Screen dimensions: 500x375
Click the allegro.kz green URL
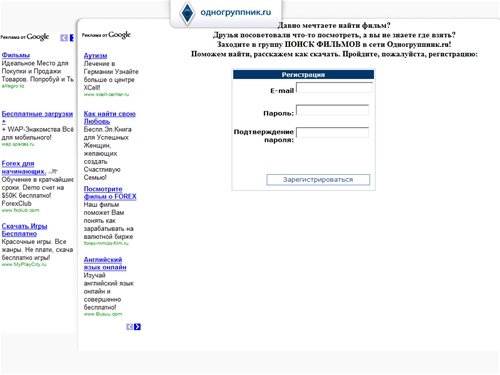coord(13,86)
